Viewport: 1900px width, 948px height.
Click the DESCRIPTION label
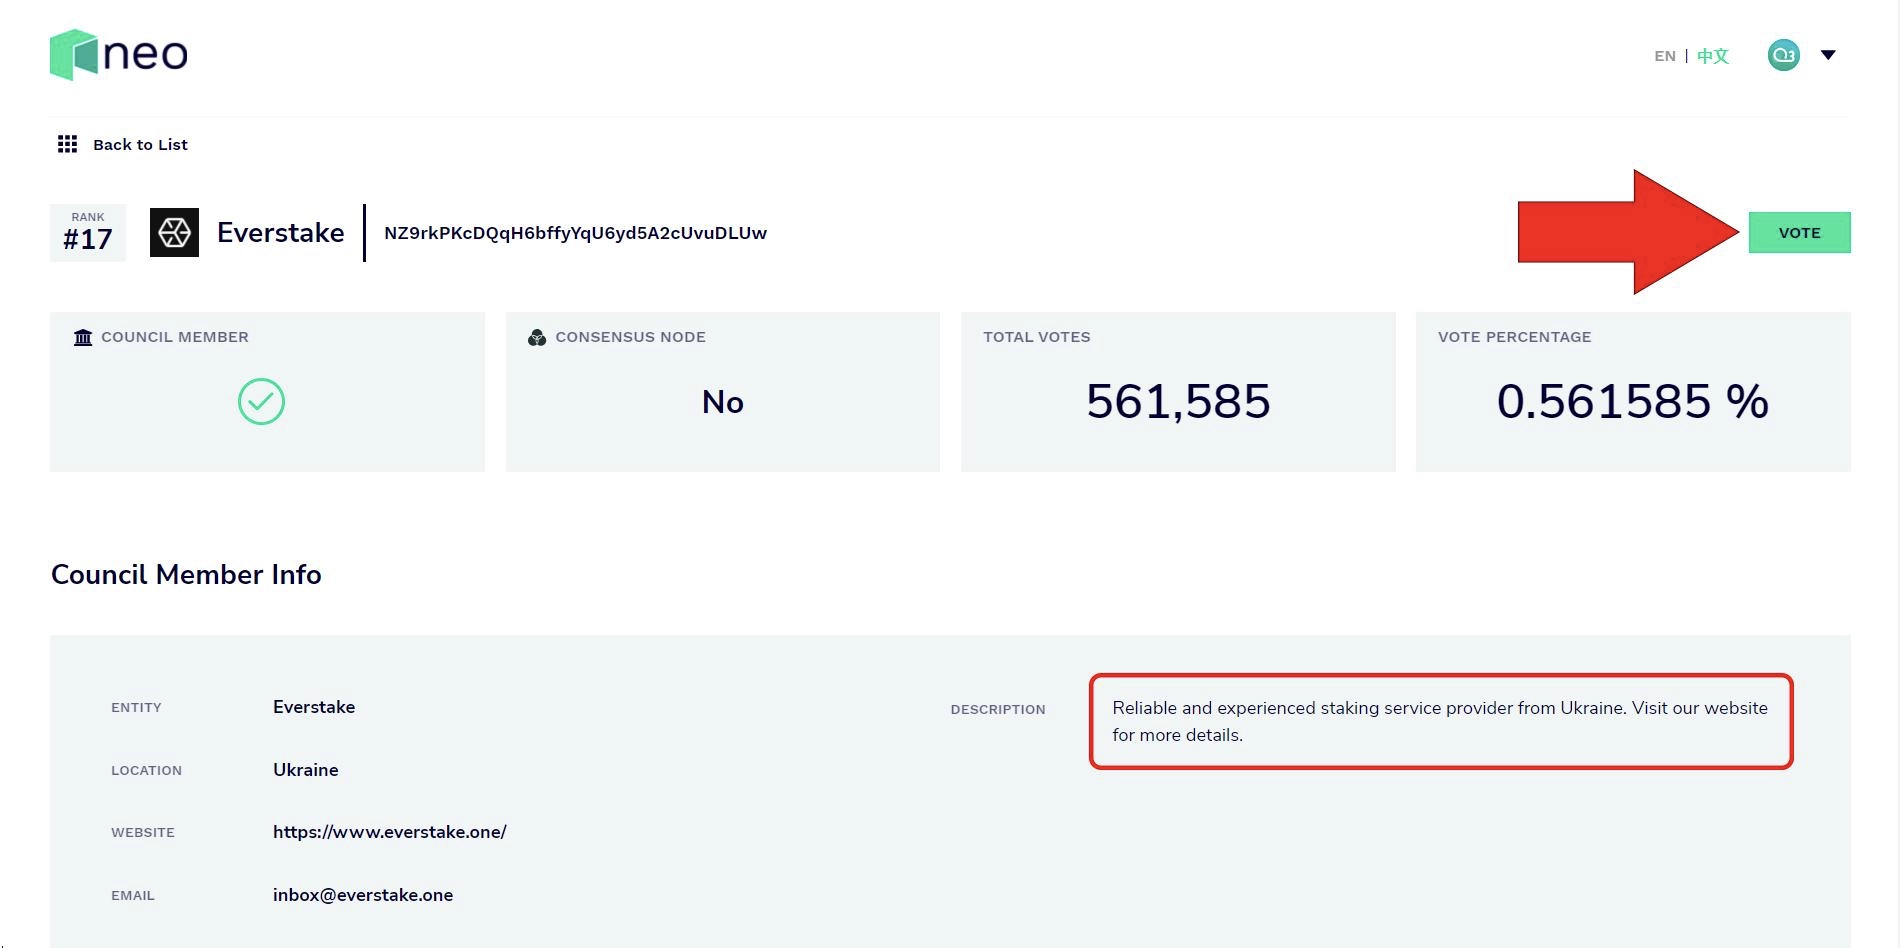tap(998, 709)
